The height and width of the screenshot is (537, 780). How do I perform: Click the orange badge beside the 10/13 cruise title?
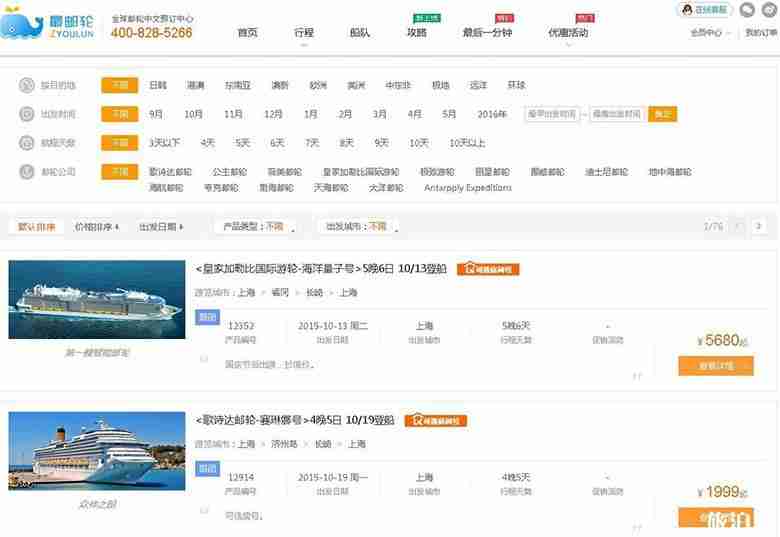[x=488, y=269]
